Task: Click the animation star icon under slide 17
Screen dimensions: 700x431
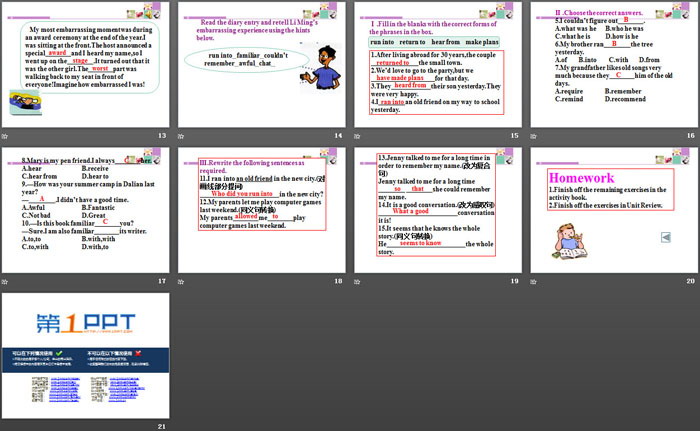Action: tap(5, 281)
